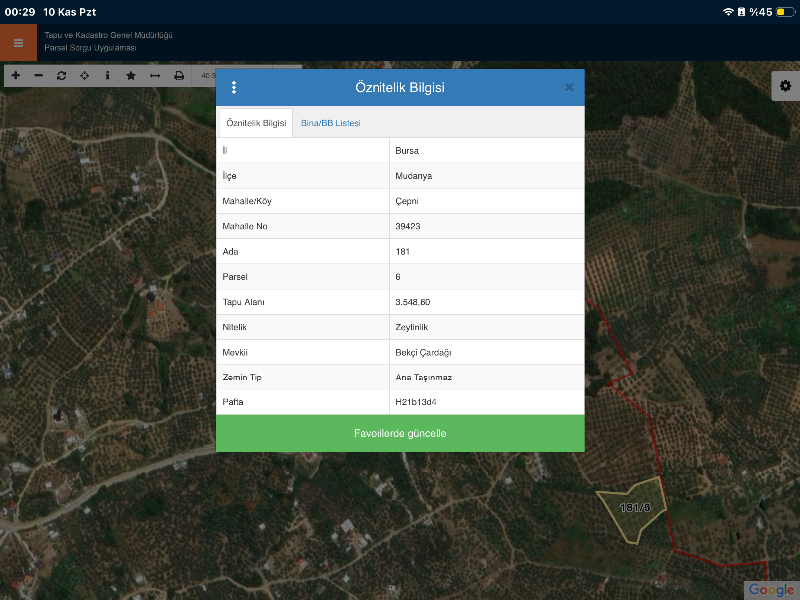This screenshot has height=600, width=800.
Task: Click the coordinate field in toolbar
Action: (205, 76)
